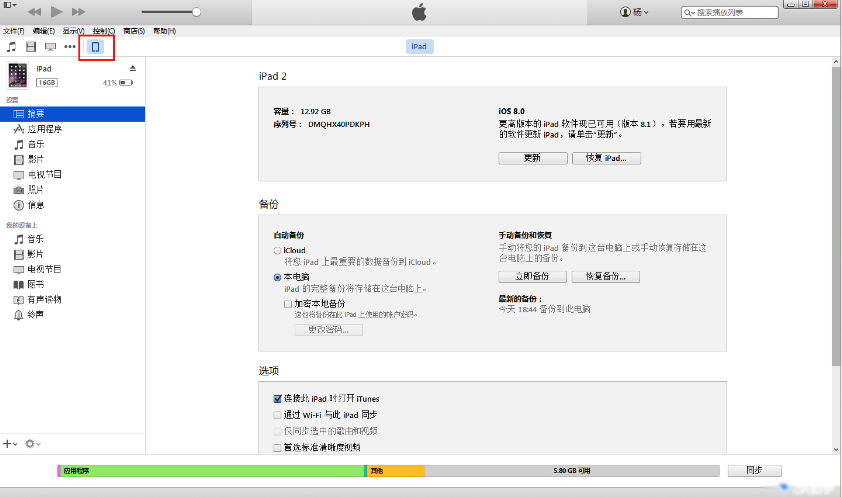Switch to Movies library via film icon

31,47
